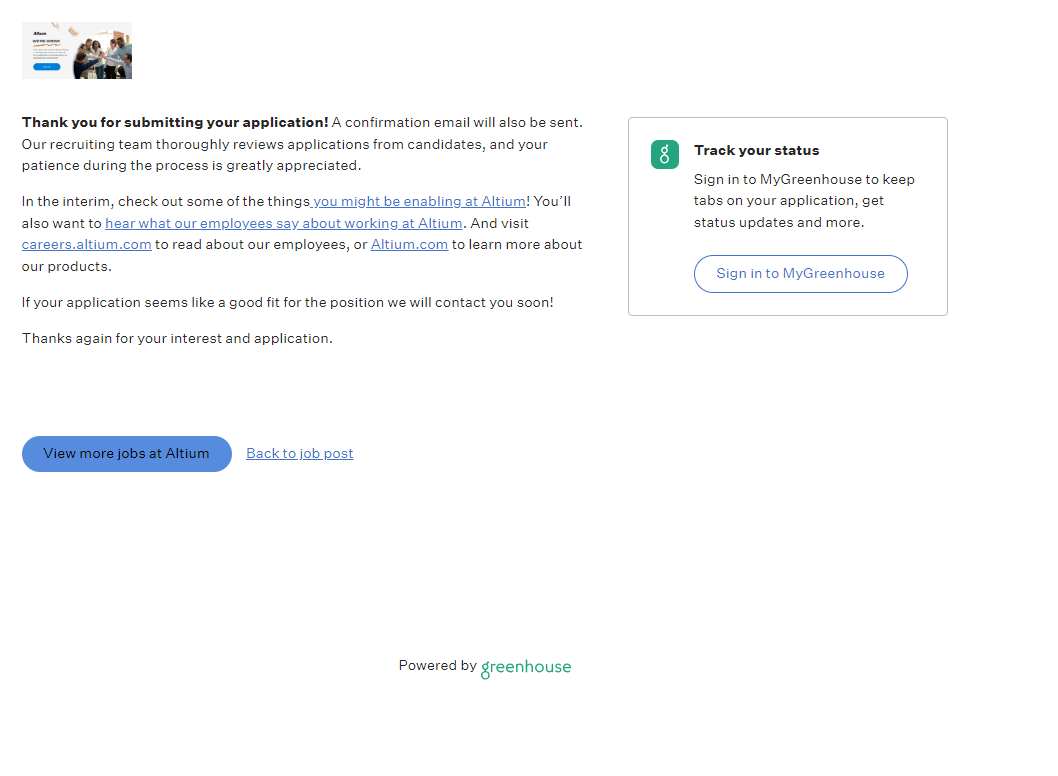Image resolution: width=1058 pixels, height=776 pixels.
Task: Open the Altium.com products link
Action: pos(409,244)
